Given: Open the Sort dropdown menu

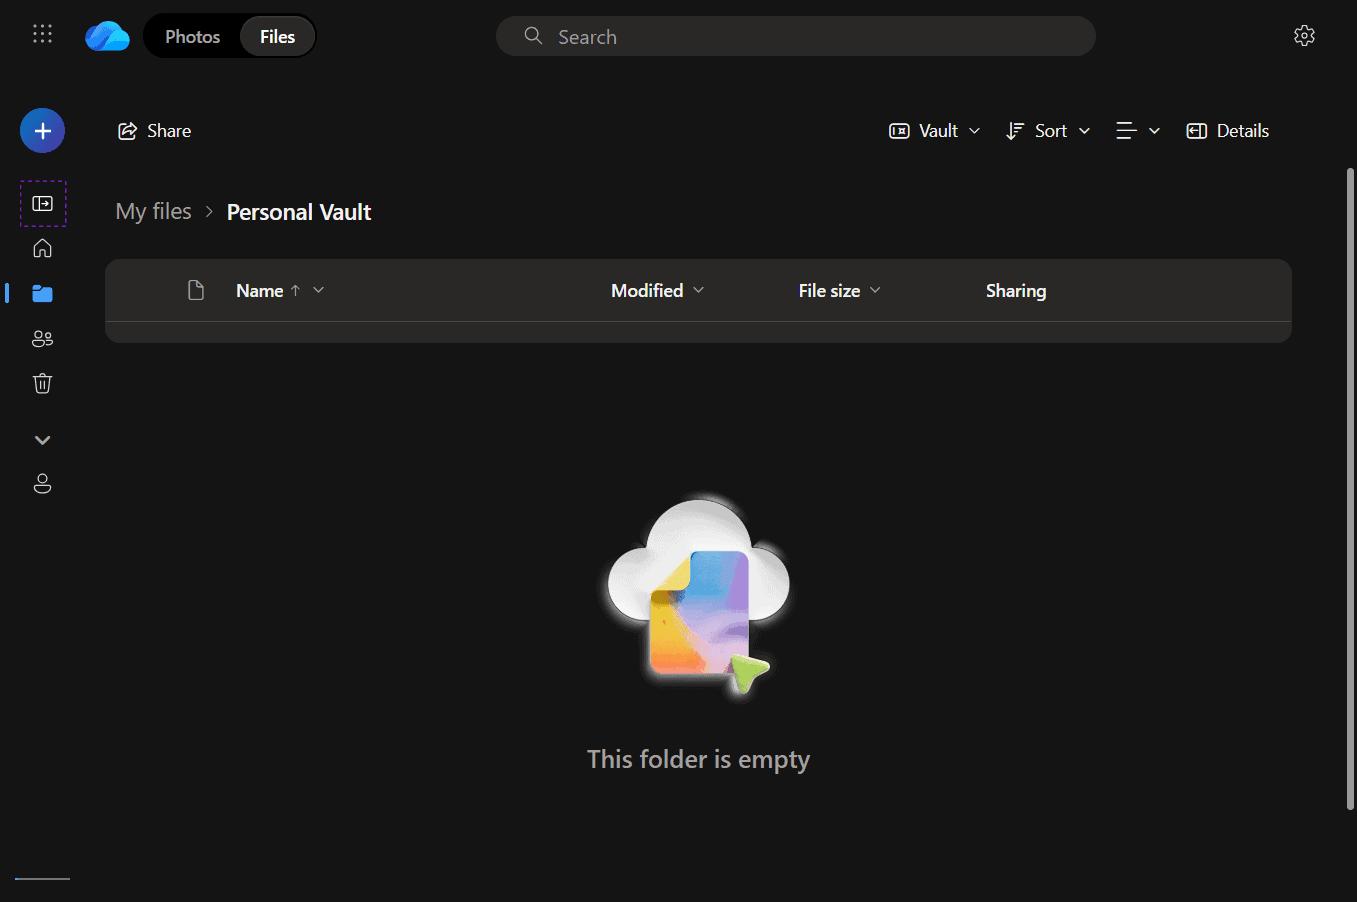Looking at the screenshot, I should point(1047,131).
